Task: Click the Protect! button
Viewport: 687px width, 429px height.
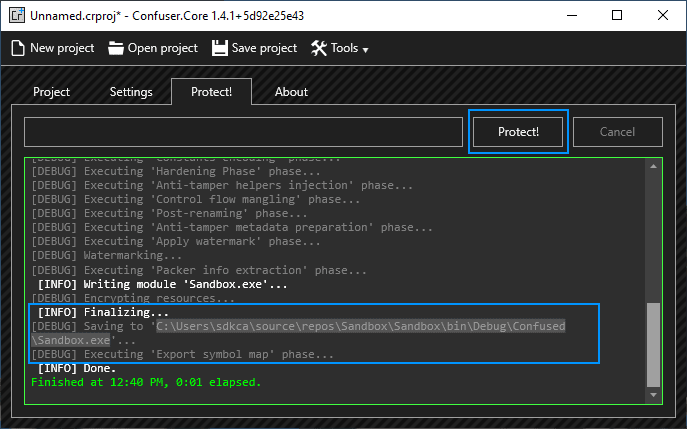Action: click(x=518, y=132)
